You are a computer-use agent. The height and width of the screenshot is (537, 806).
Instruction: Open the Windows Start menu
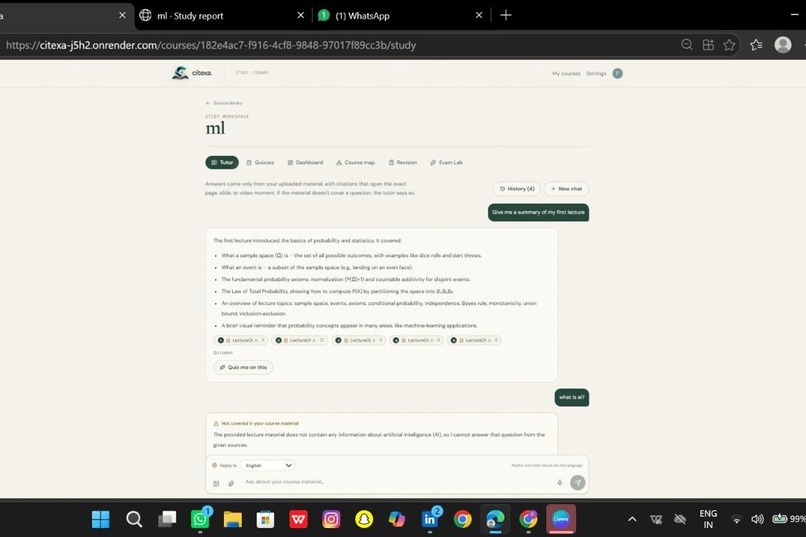coord(101,520)
